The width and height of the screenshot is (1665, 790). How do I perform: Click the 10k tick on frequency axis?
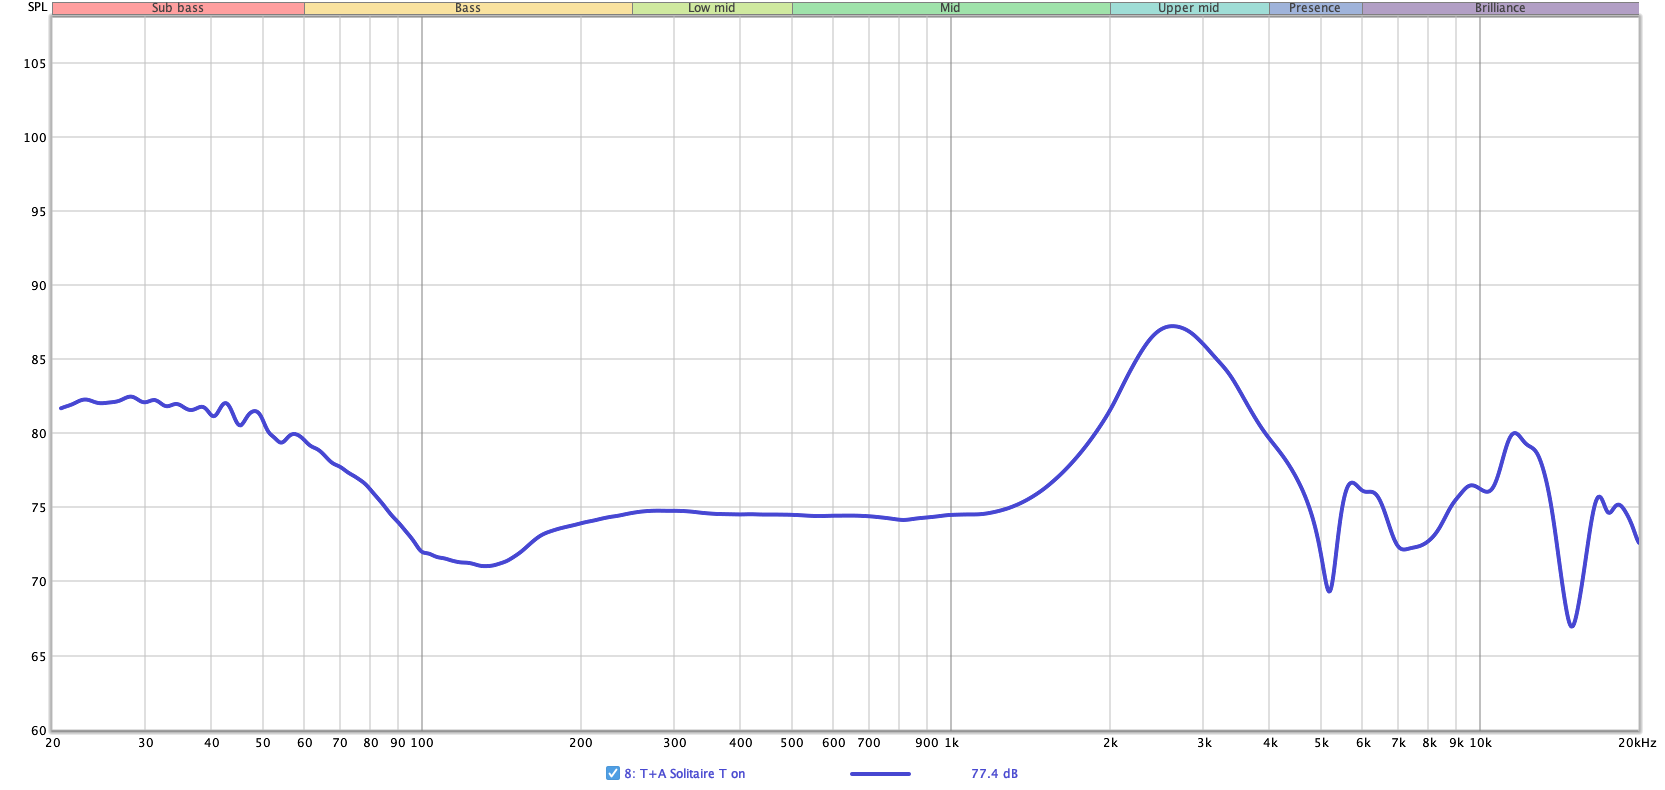click(1480, 743)
